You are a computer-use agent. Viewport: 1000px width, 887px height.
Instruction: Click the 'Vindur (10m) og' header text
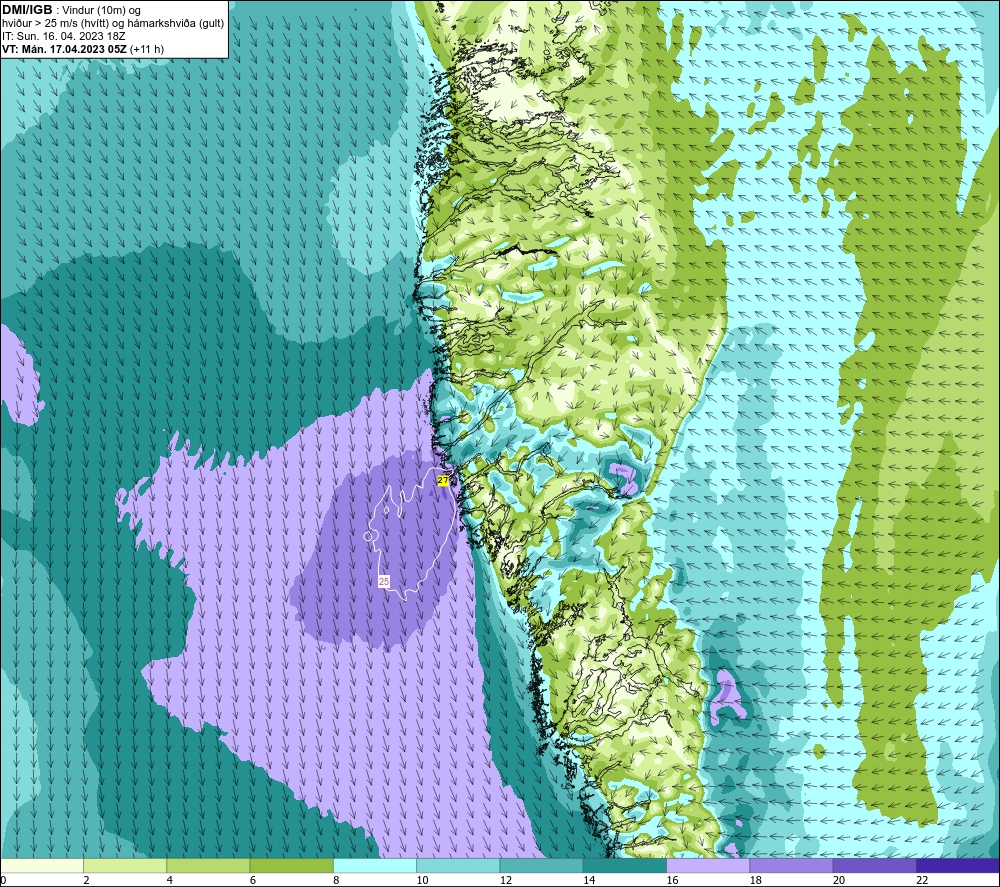coord(101,11)
